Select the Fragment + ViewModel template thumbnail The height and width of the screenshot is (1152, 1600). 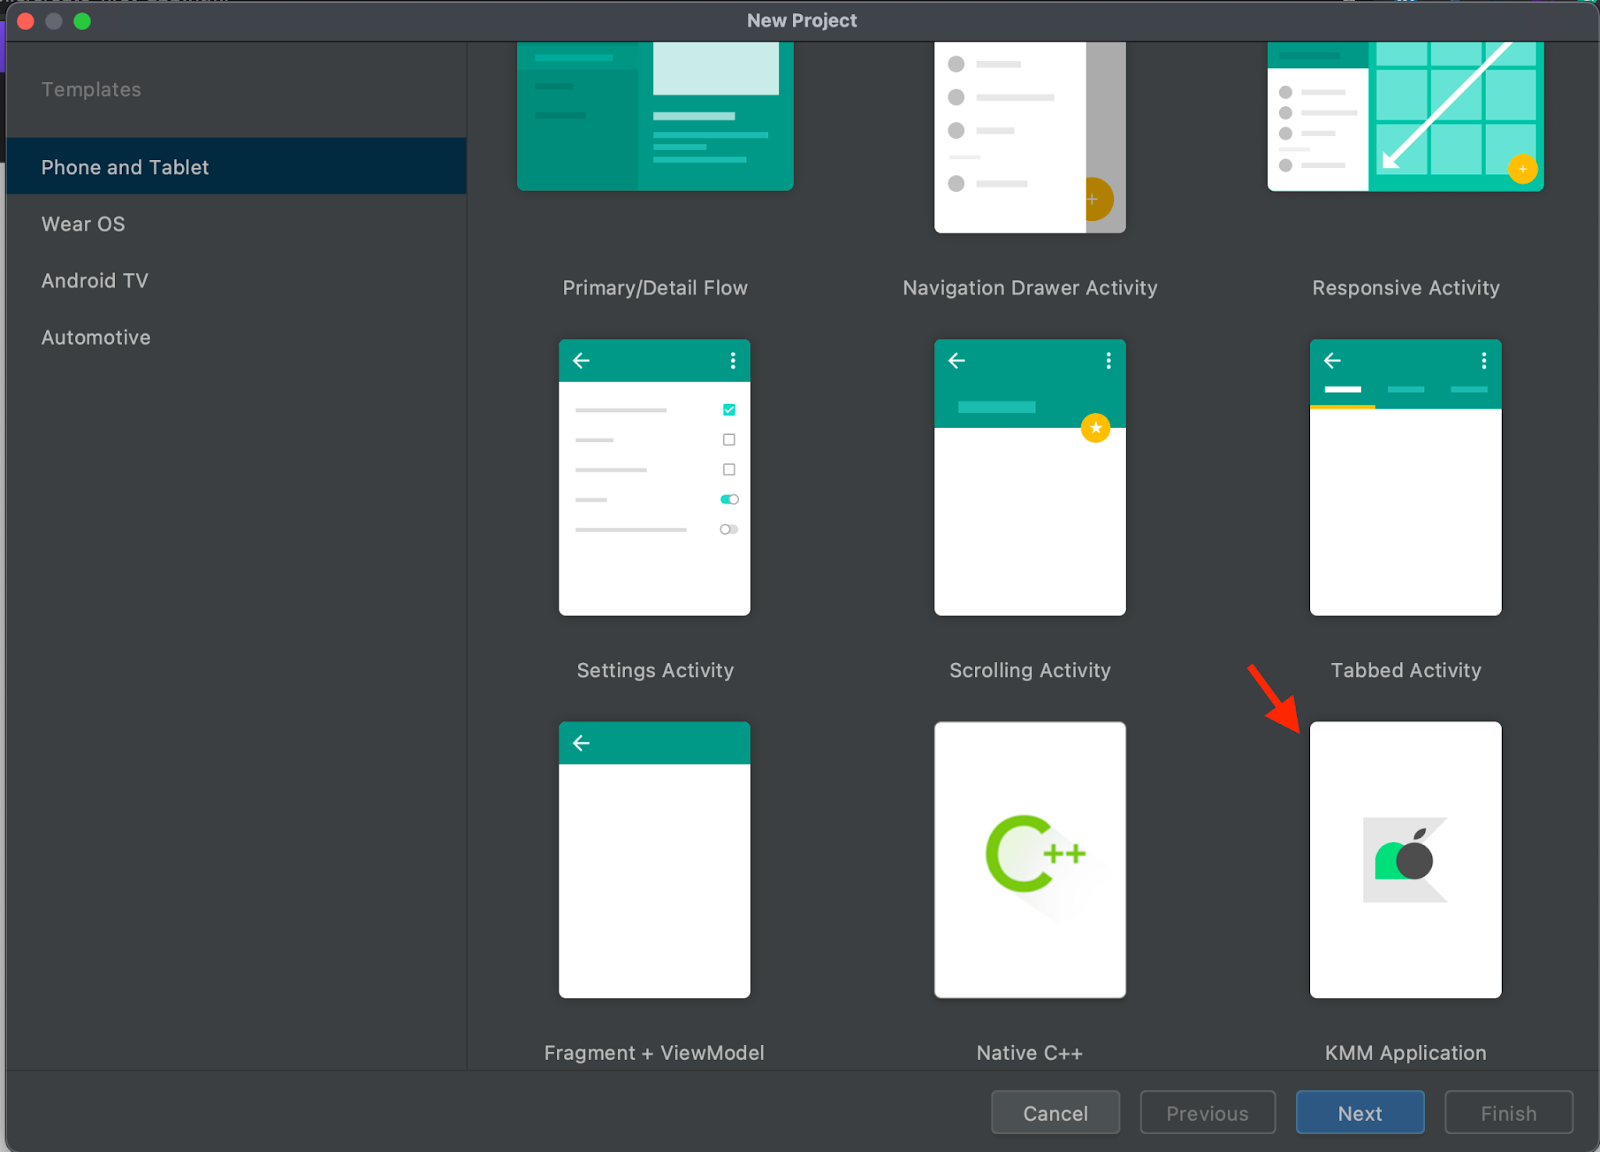[x=654, y=860]
